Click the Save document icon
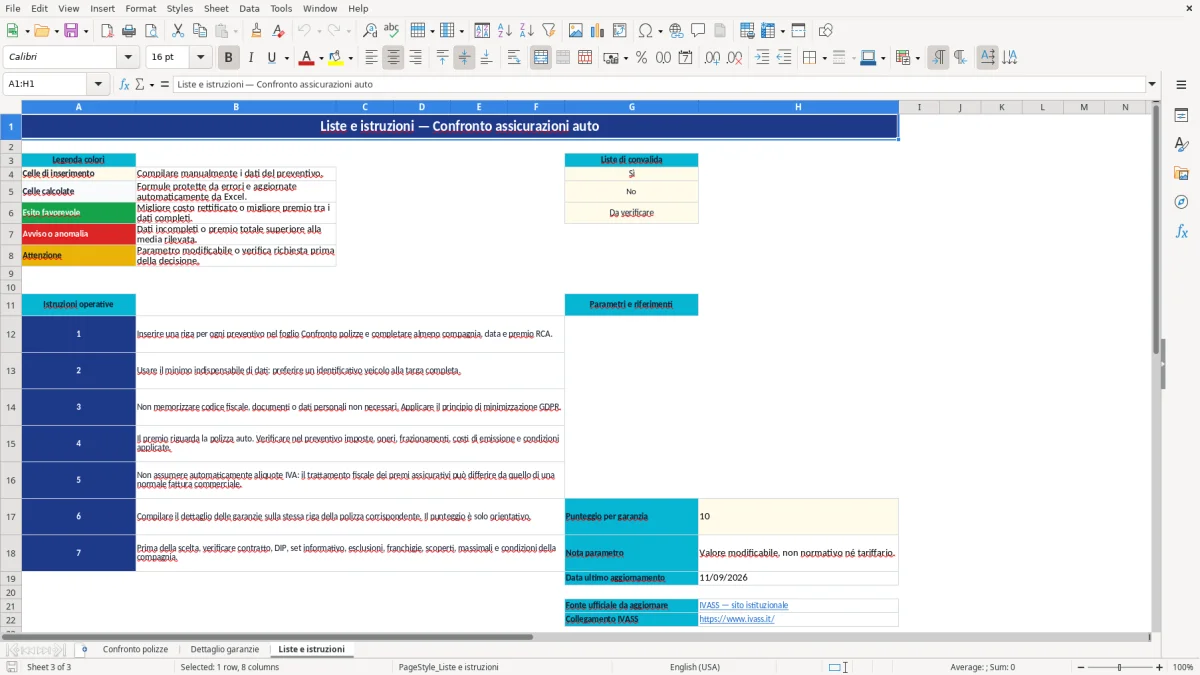This screenshot has height=675, width=1200. coord(71,31)
